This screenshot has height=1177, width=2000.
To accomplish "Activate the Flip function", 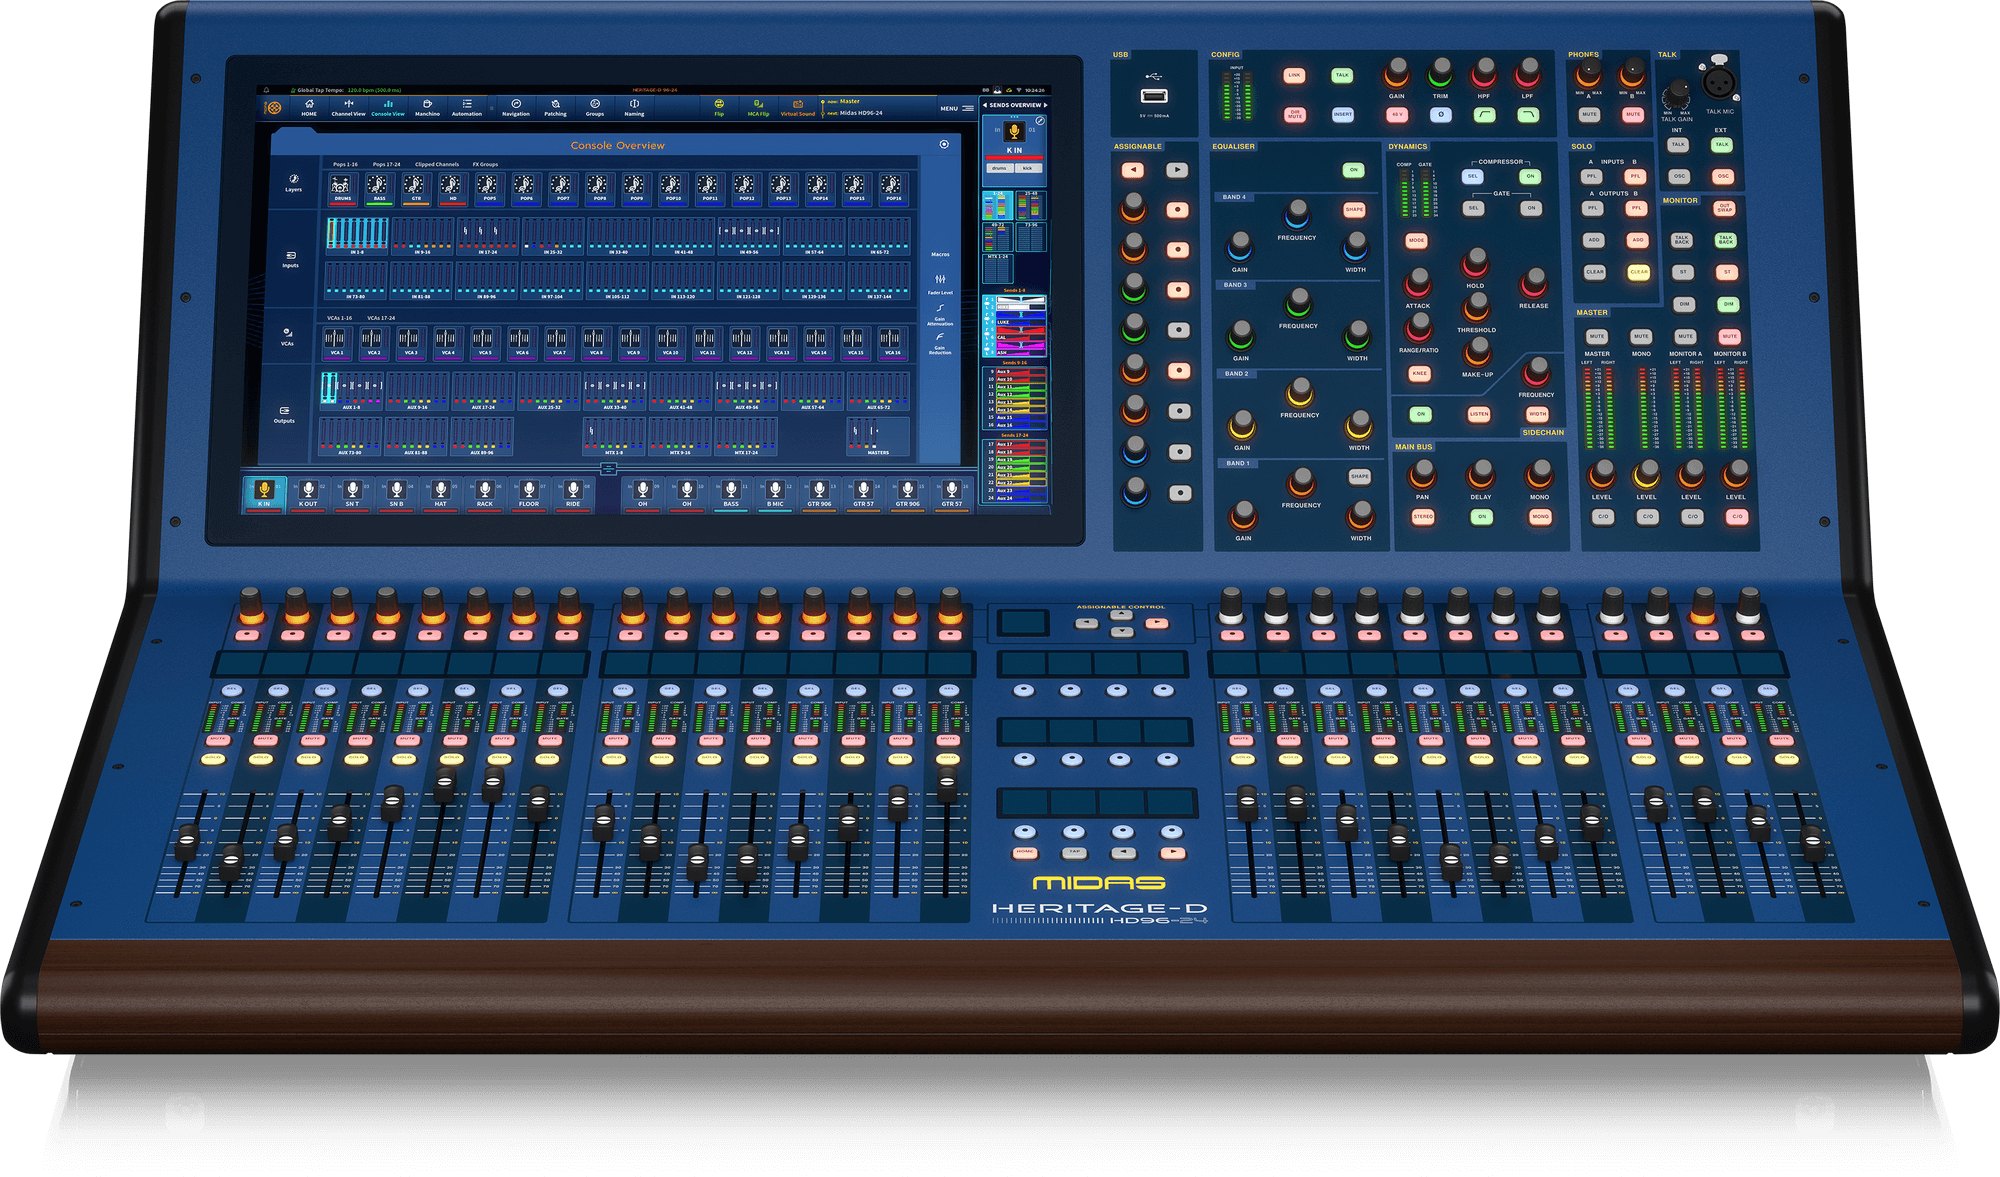I will (x=718, y=110).
